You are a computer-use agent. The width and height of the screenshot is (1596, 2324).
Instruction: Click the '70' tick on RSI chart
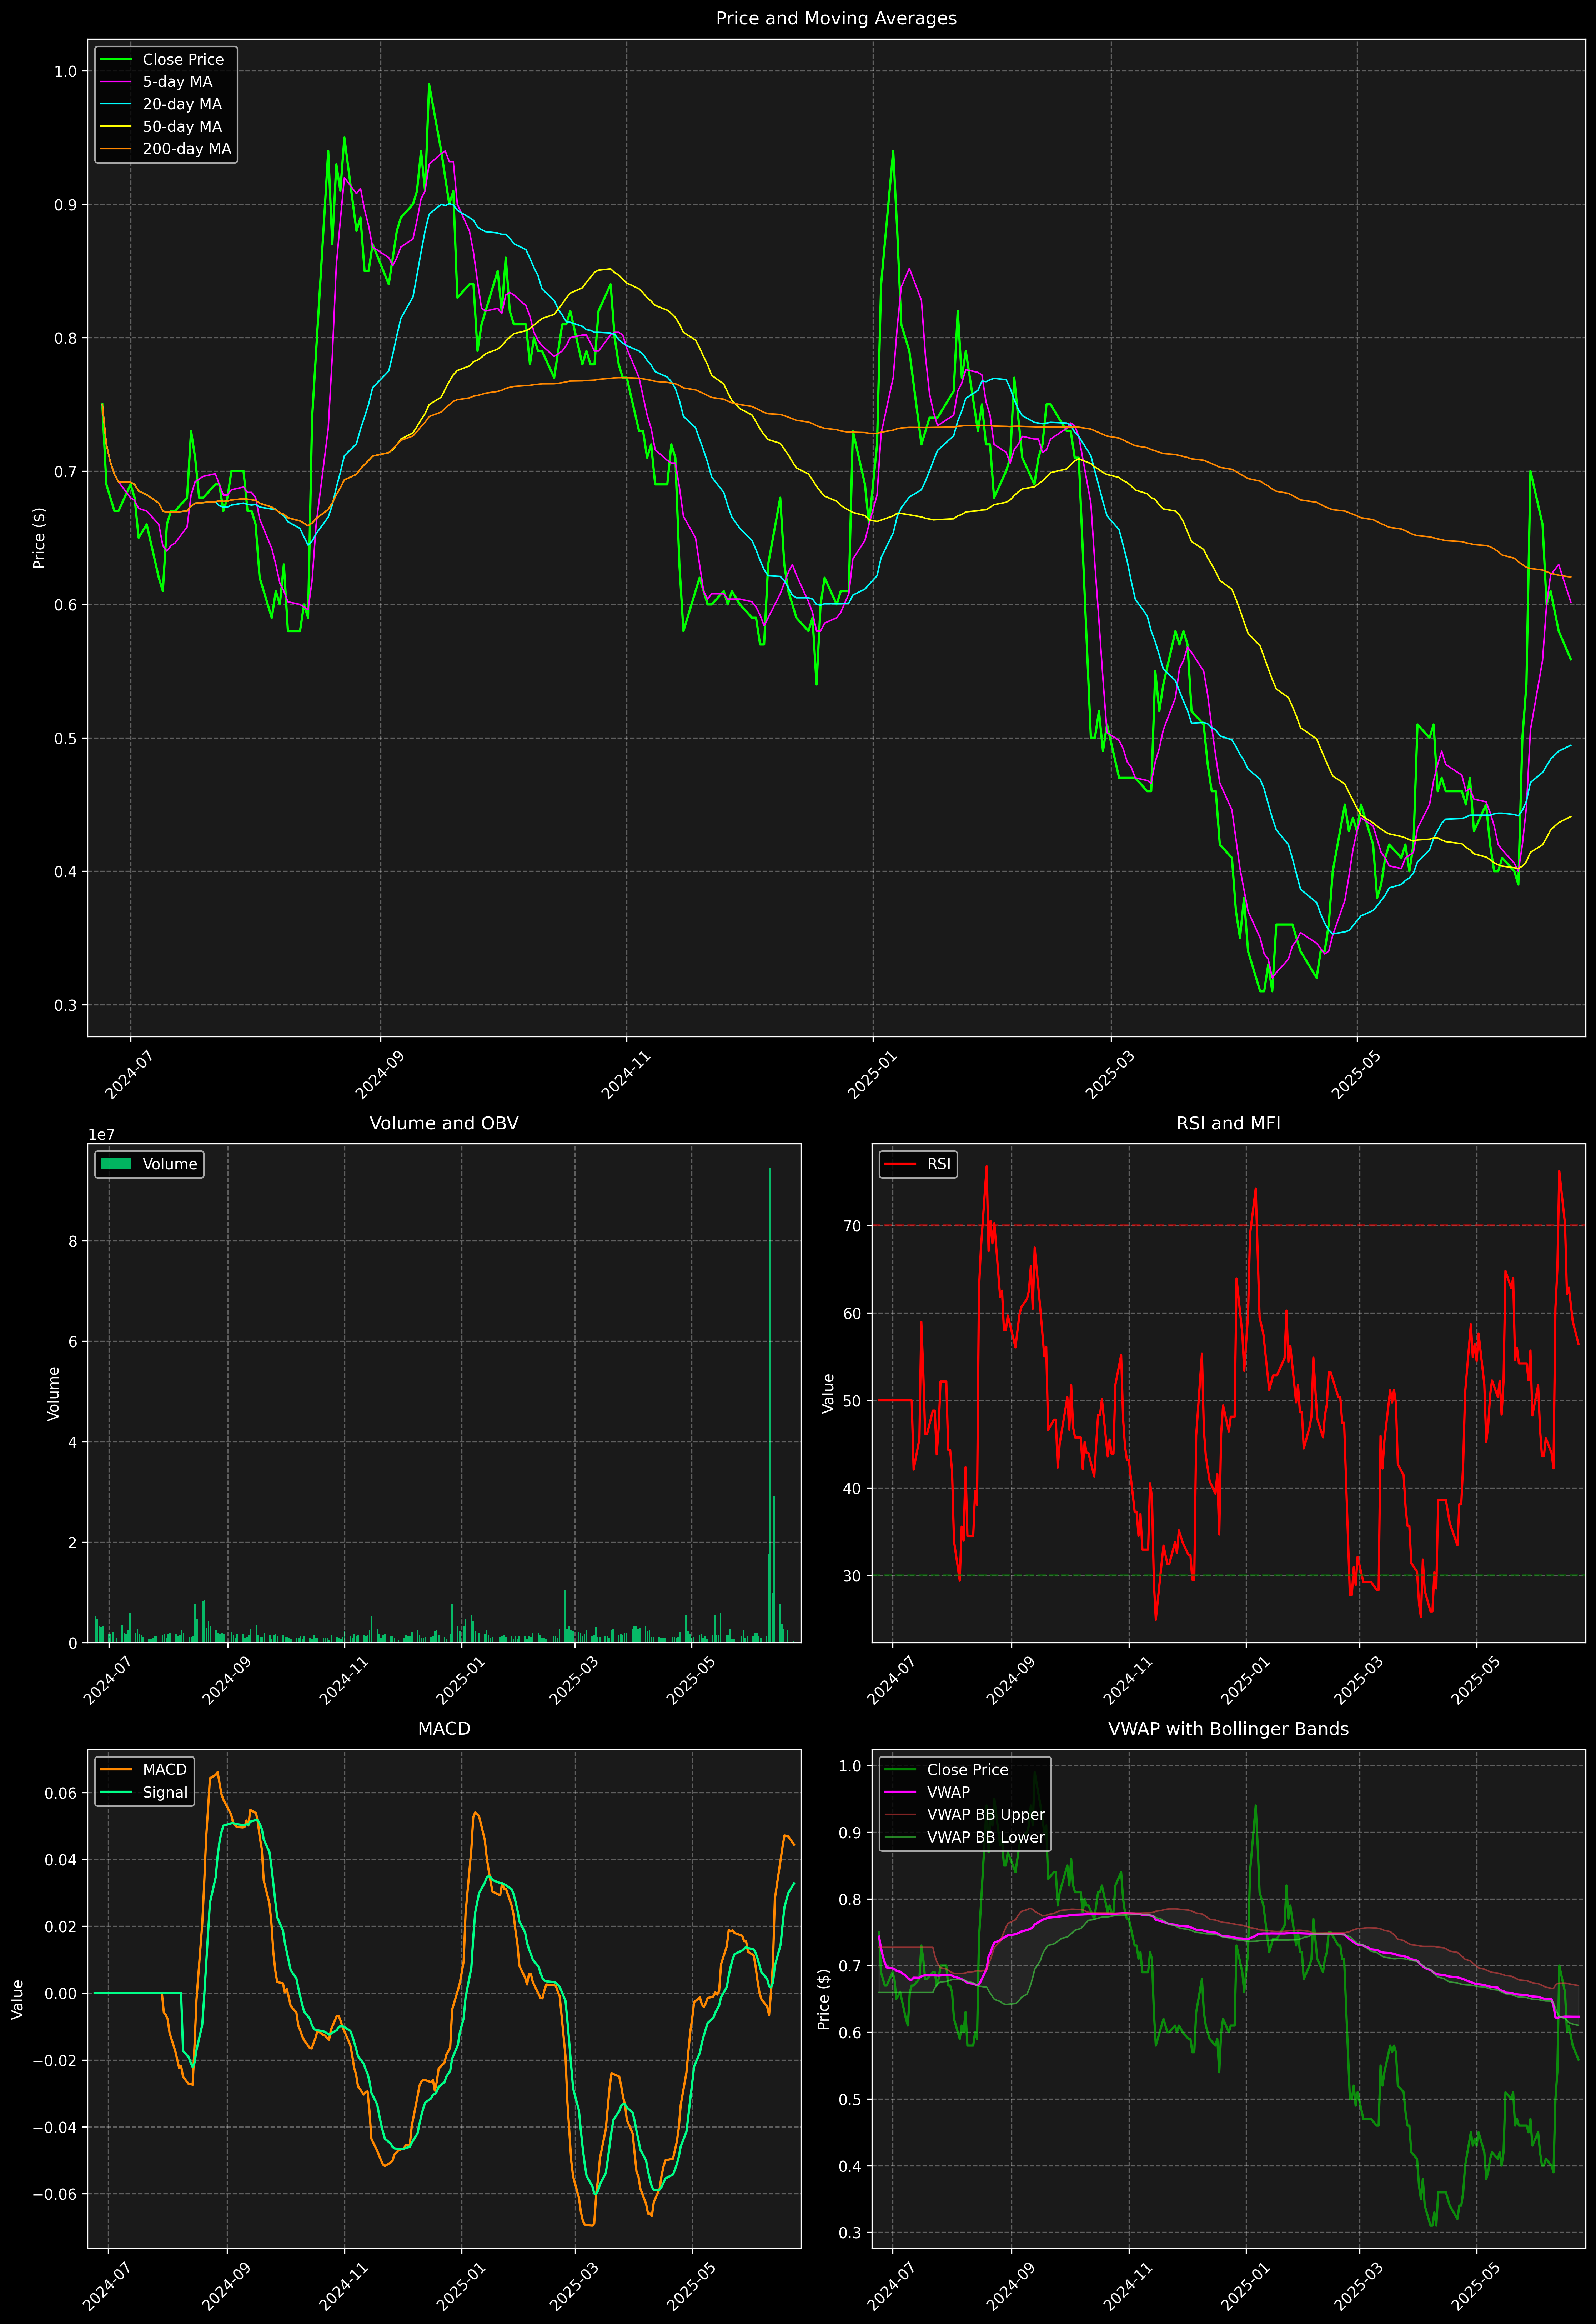click(x=852, y=1226)
